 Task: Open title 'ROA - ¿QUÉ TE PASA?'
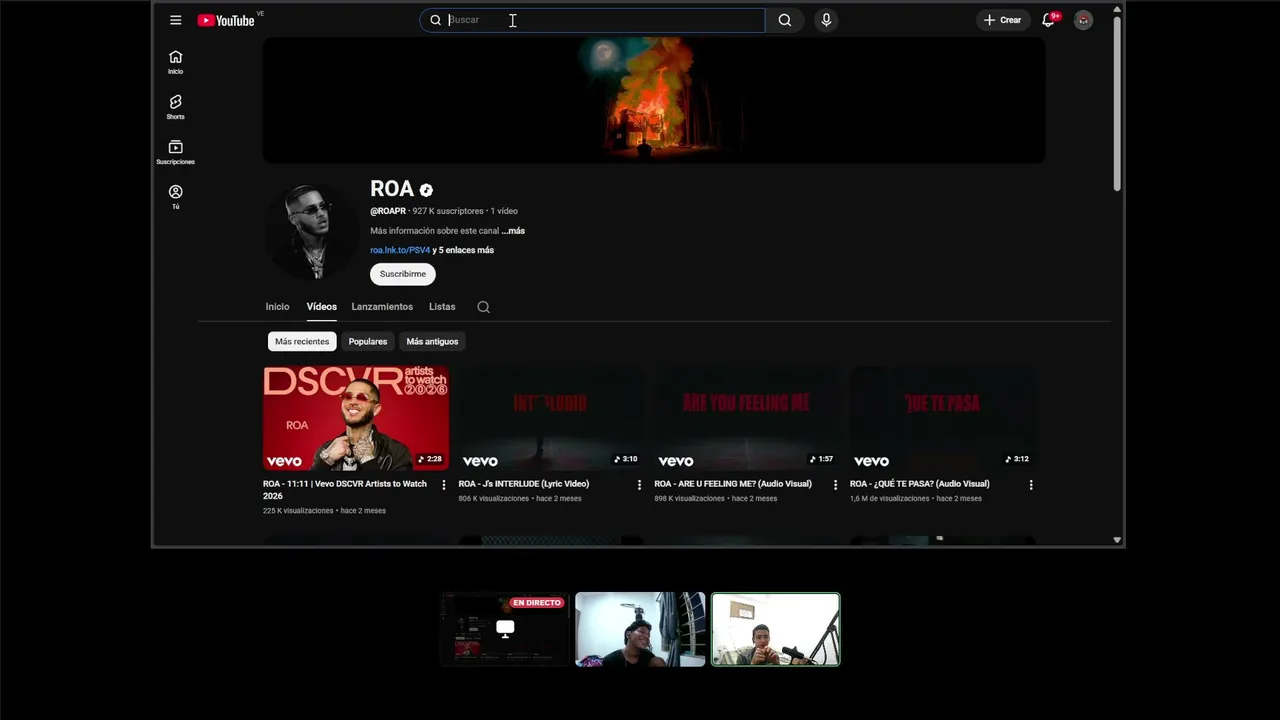pyautogui.click(x=920, y=484)
